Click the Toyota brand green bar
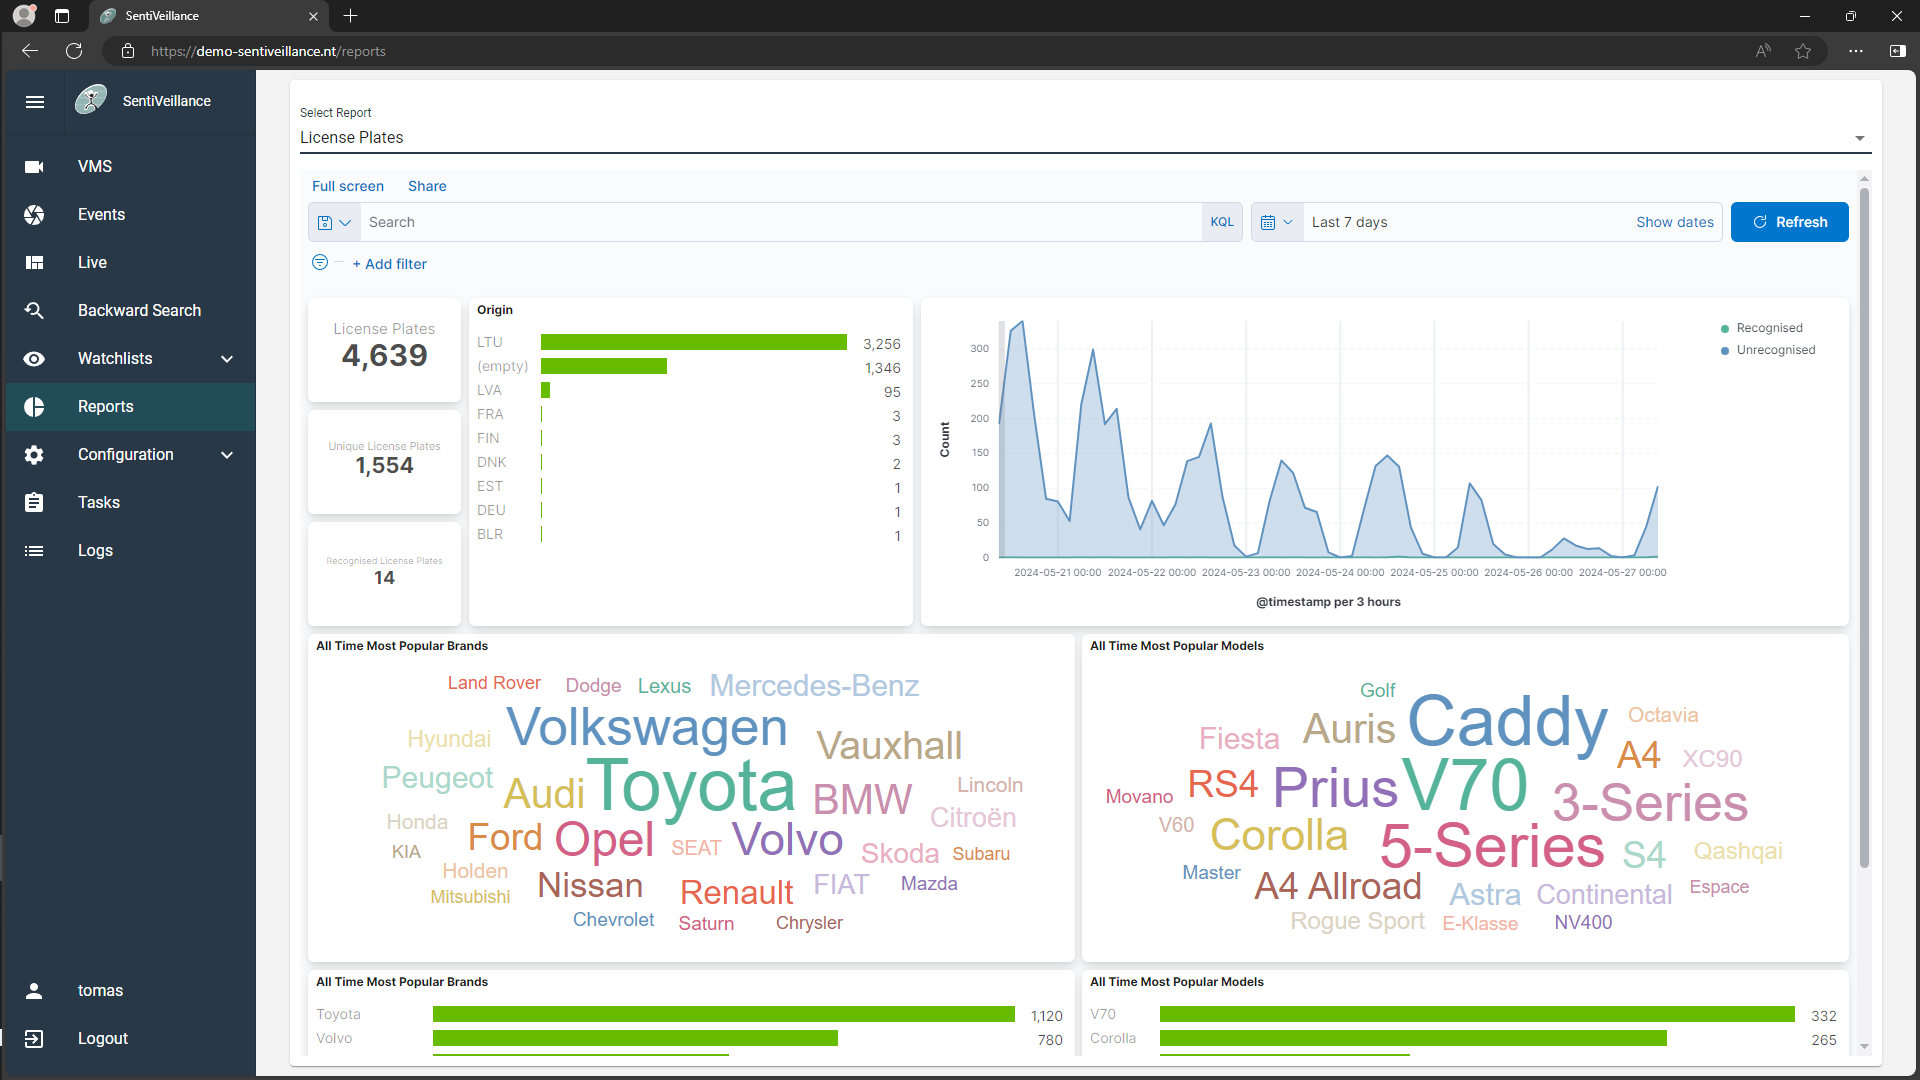The width and height of the screenshot is (1920, 1080). [x=723, y=1014]
